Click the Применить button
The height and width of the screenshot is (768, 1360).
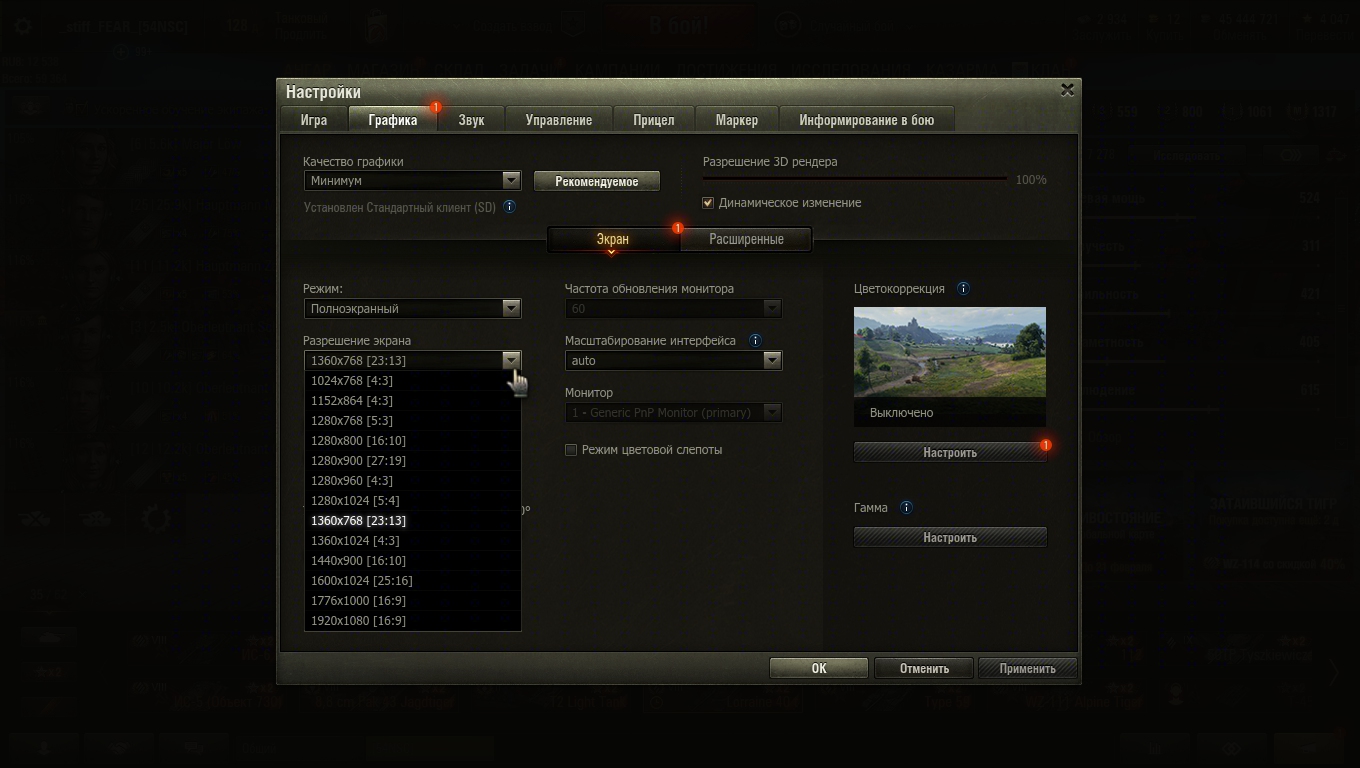(1027, 669)
